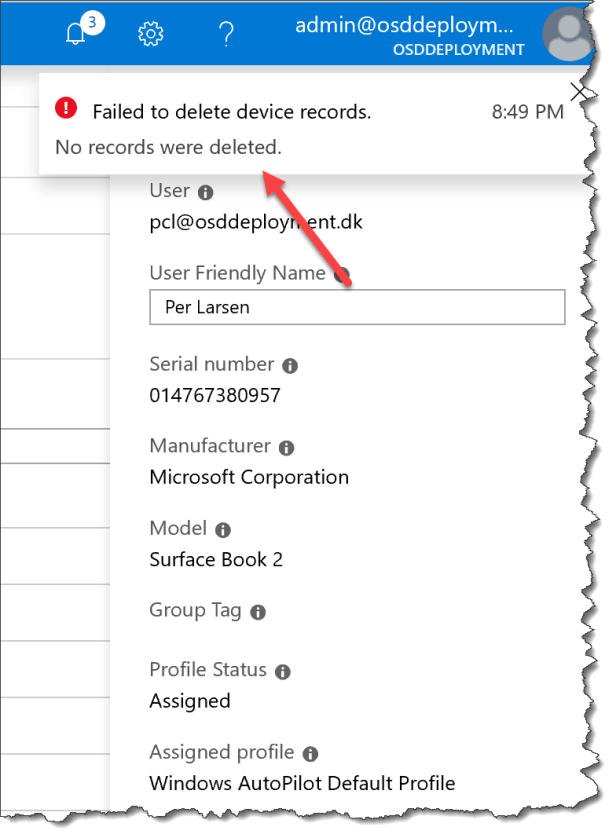Show info tooltip for Assigned profile
The height and width of the screenshot is (838, 616).
click(310, 754)
